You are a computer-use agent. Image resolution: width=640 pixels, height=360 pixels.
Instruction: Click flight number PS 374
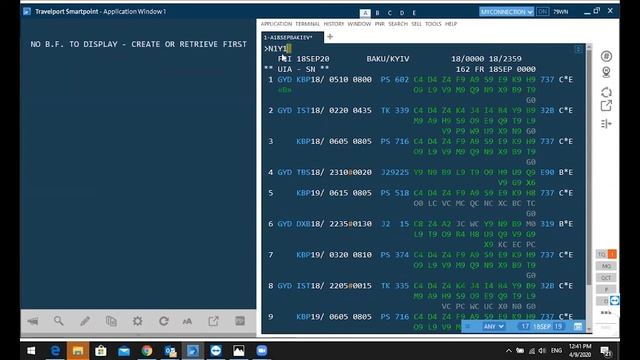pos(395,255)
